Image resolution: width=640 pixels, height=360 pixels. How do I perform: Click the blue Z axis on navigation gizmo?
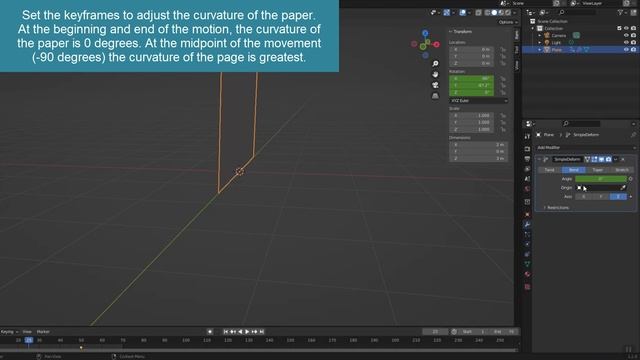point(425,33)
